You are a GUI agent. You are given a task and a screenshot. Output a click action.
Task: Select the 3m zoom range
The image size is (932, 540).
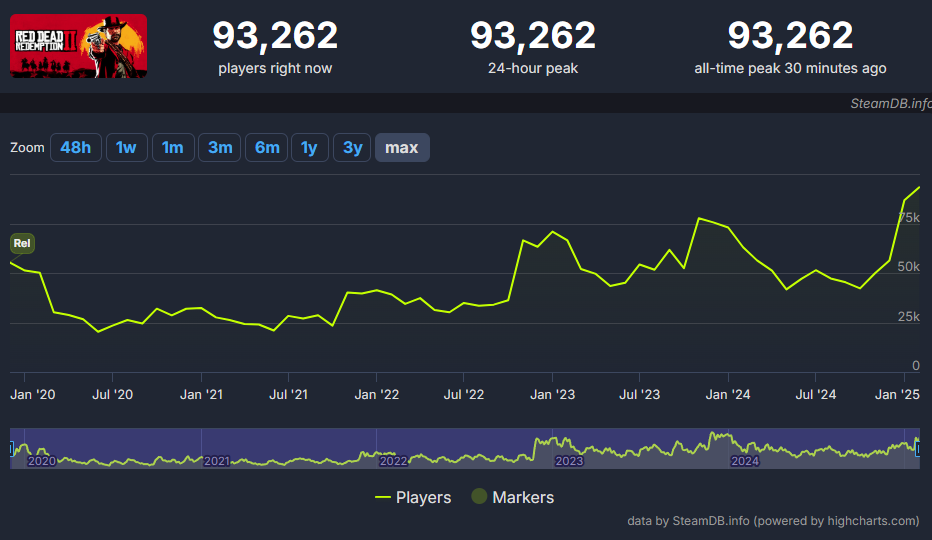click(x=219, y=147)
